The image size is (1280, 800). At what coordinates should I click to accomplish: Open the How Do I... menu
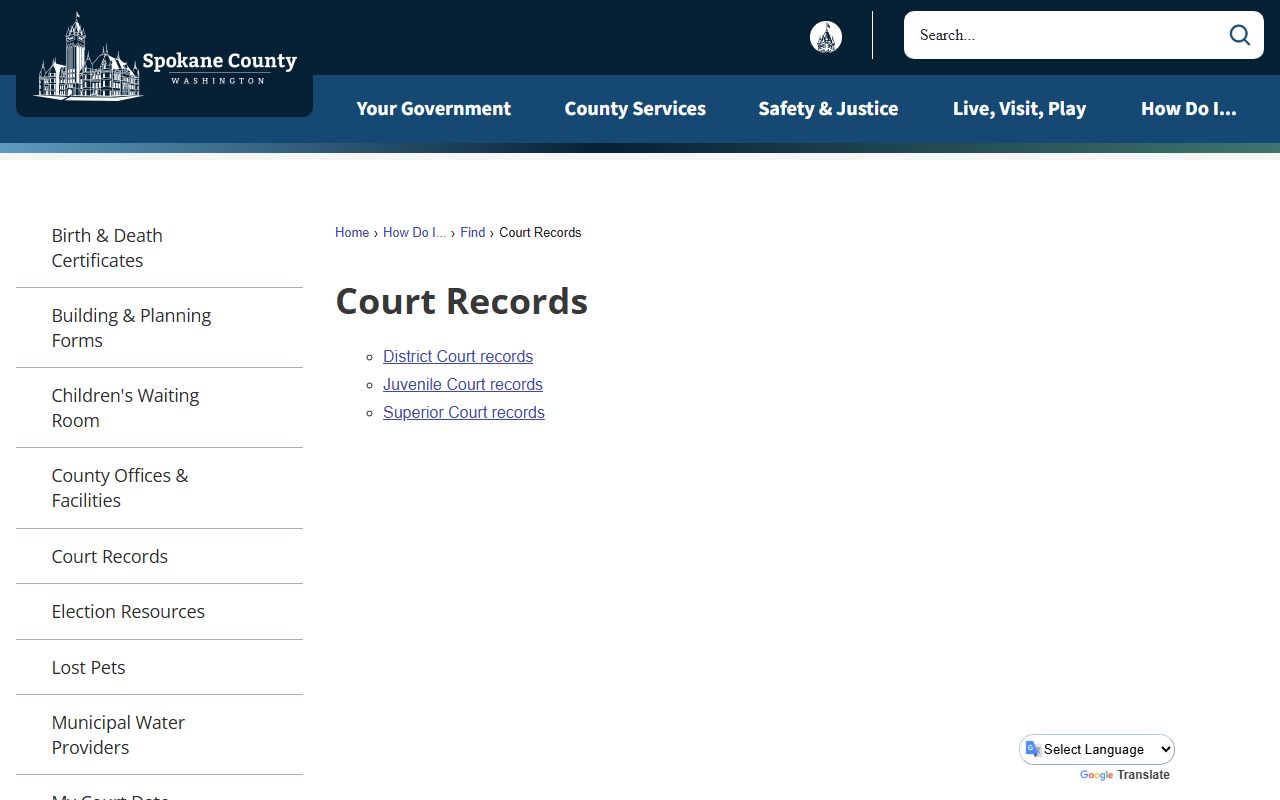click(1188, 108)
